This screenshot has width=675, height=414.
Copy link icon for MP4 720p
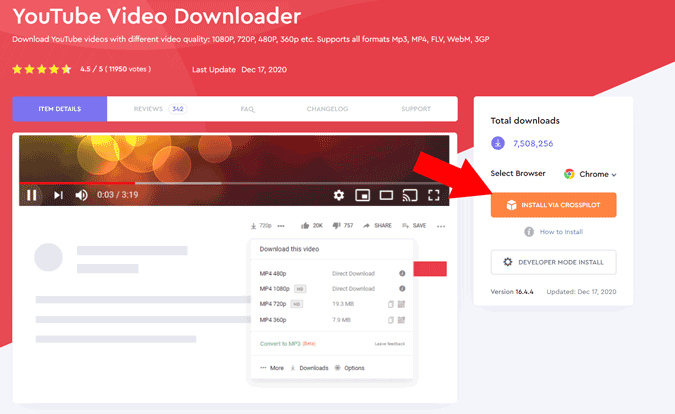[x=391, y=304]
